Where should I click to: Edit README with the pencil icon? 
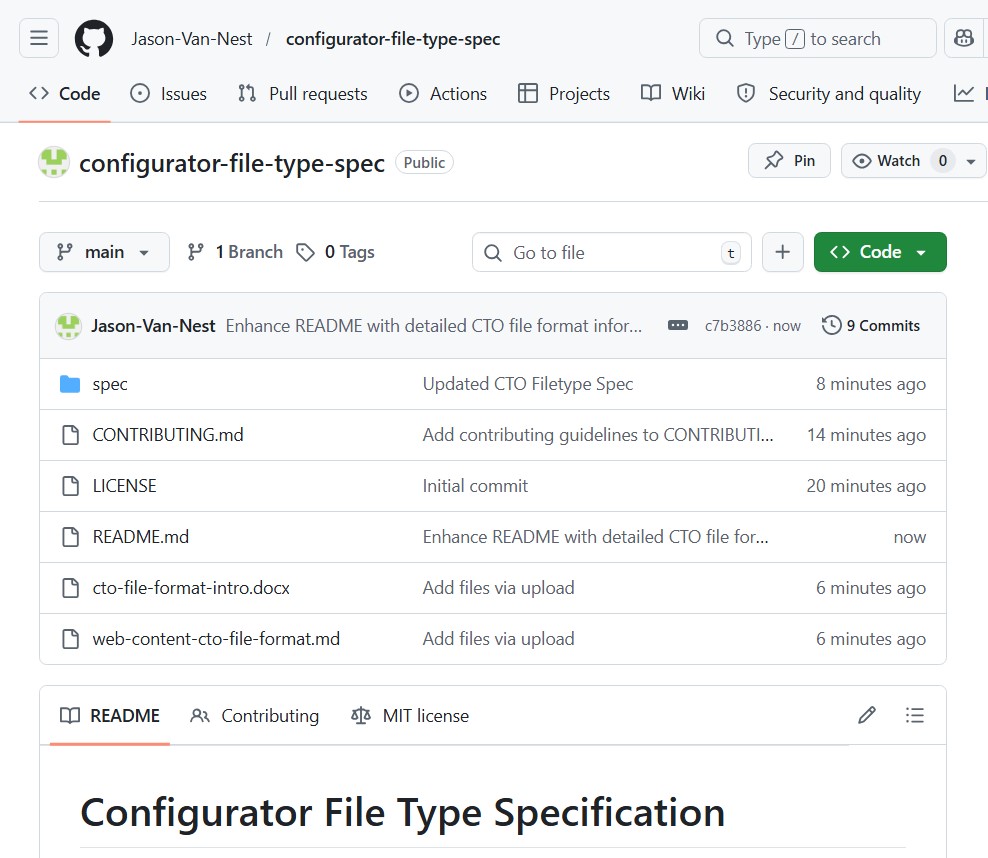[867, 715]
